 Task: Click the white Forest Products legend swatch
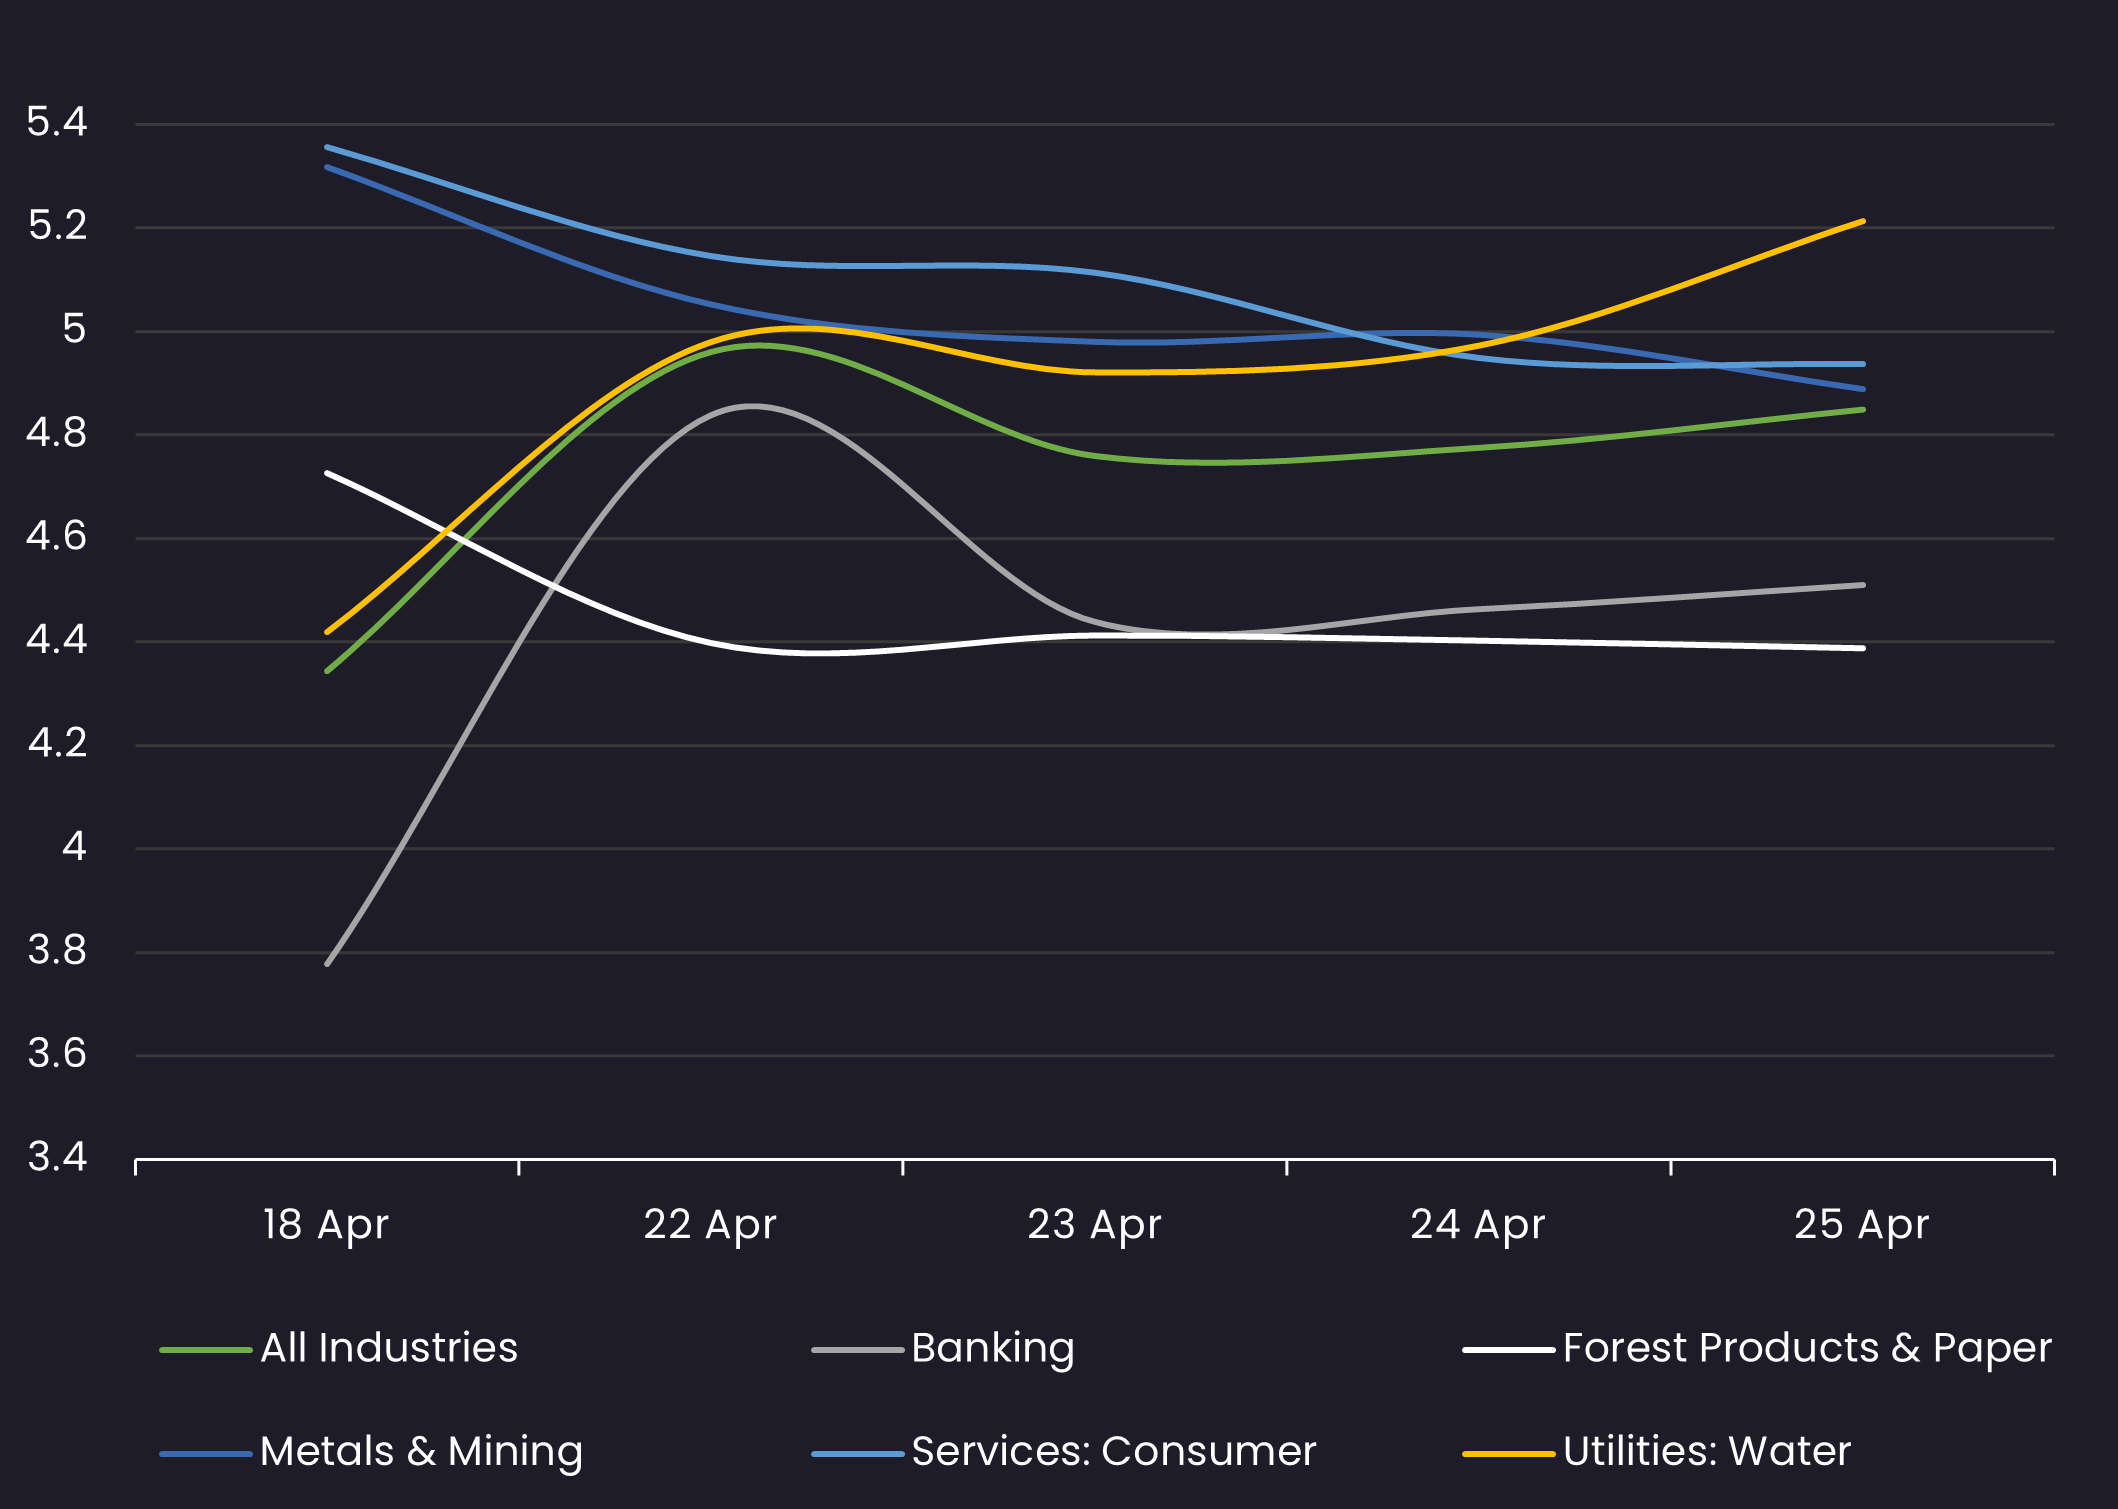click(x=1508, y=1350)
